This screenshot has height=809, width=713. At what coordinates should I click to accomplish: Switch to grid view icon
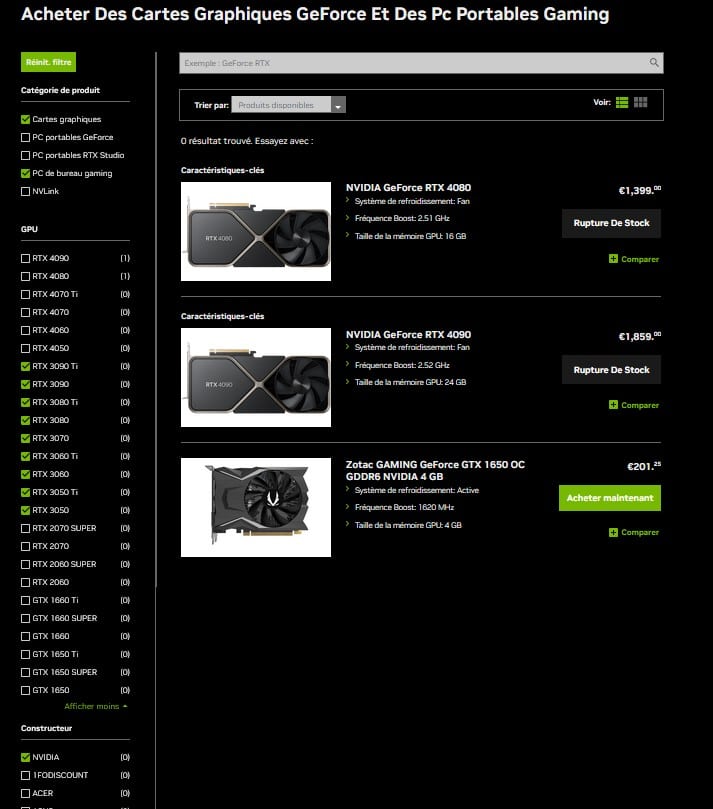point(640,102)
